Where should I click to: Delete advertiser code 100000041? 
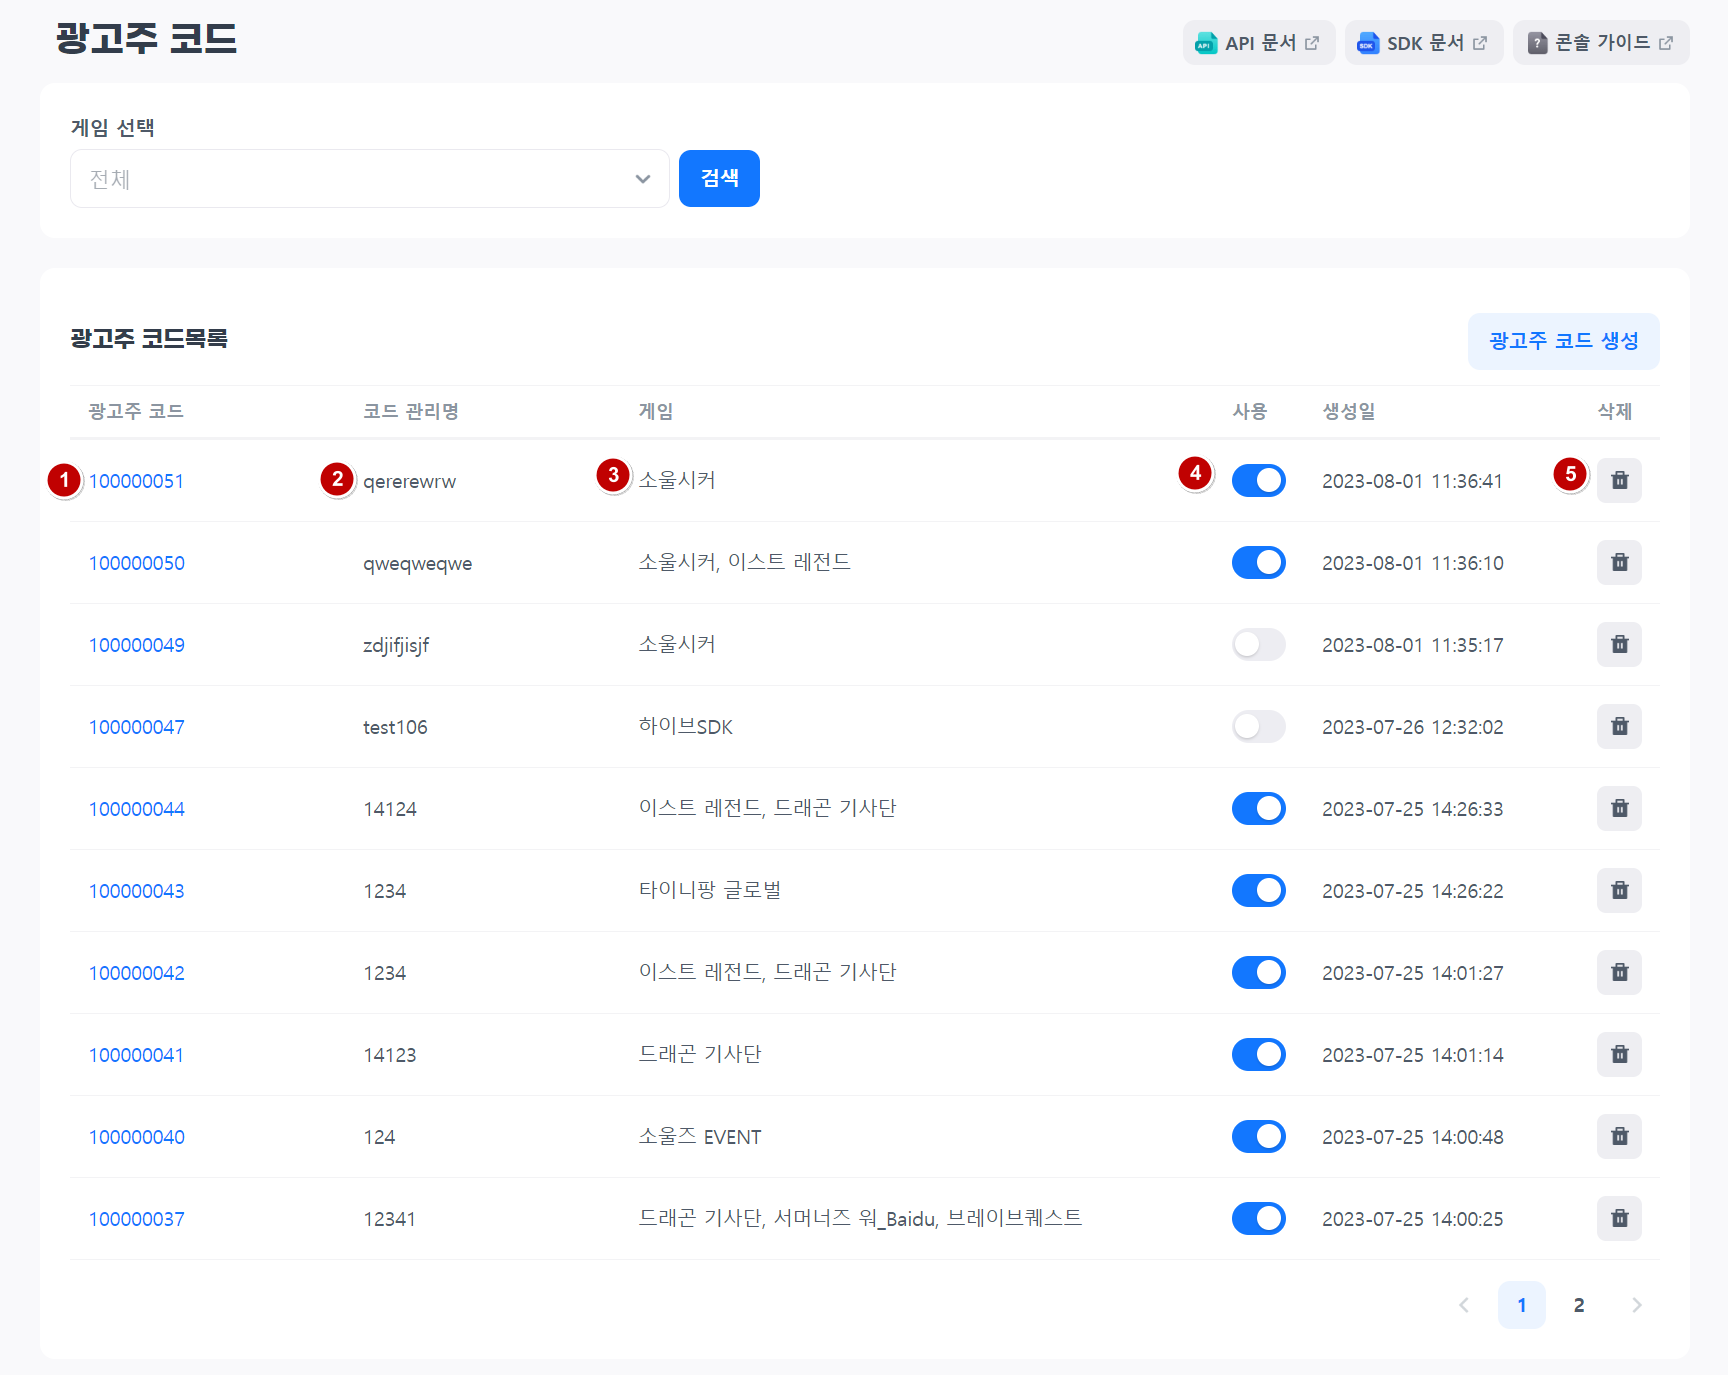[x=1619, y=1055]
